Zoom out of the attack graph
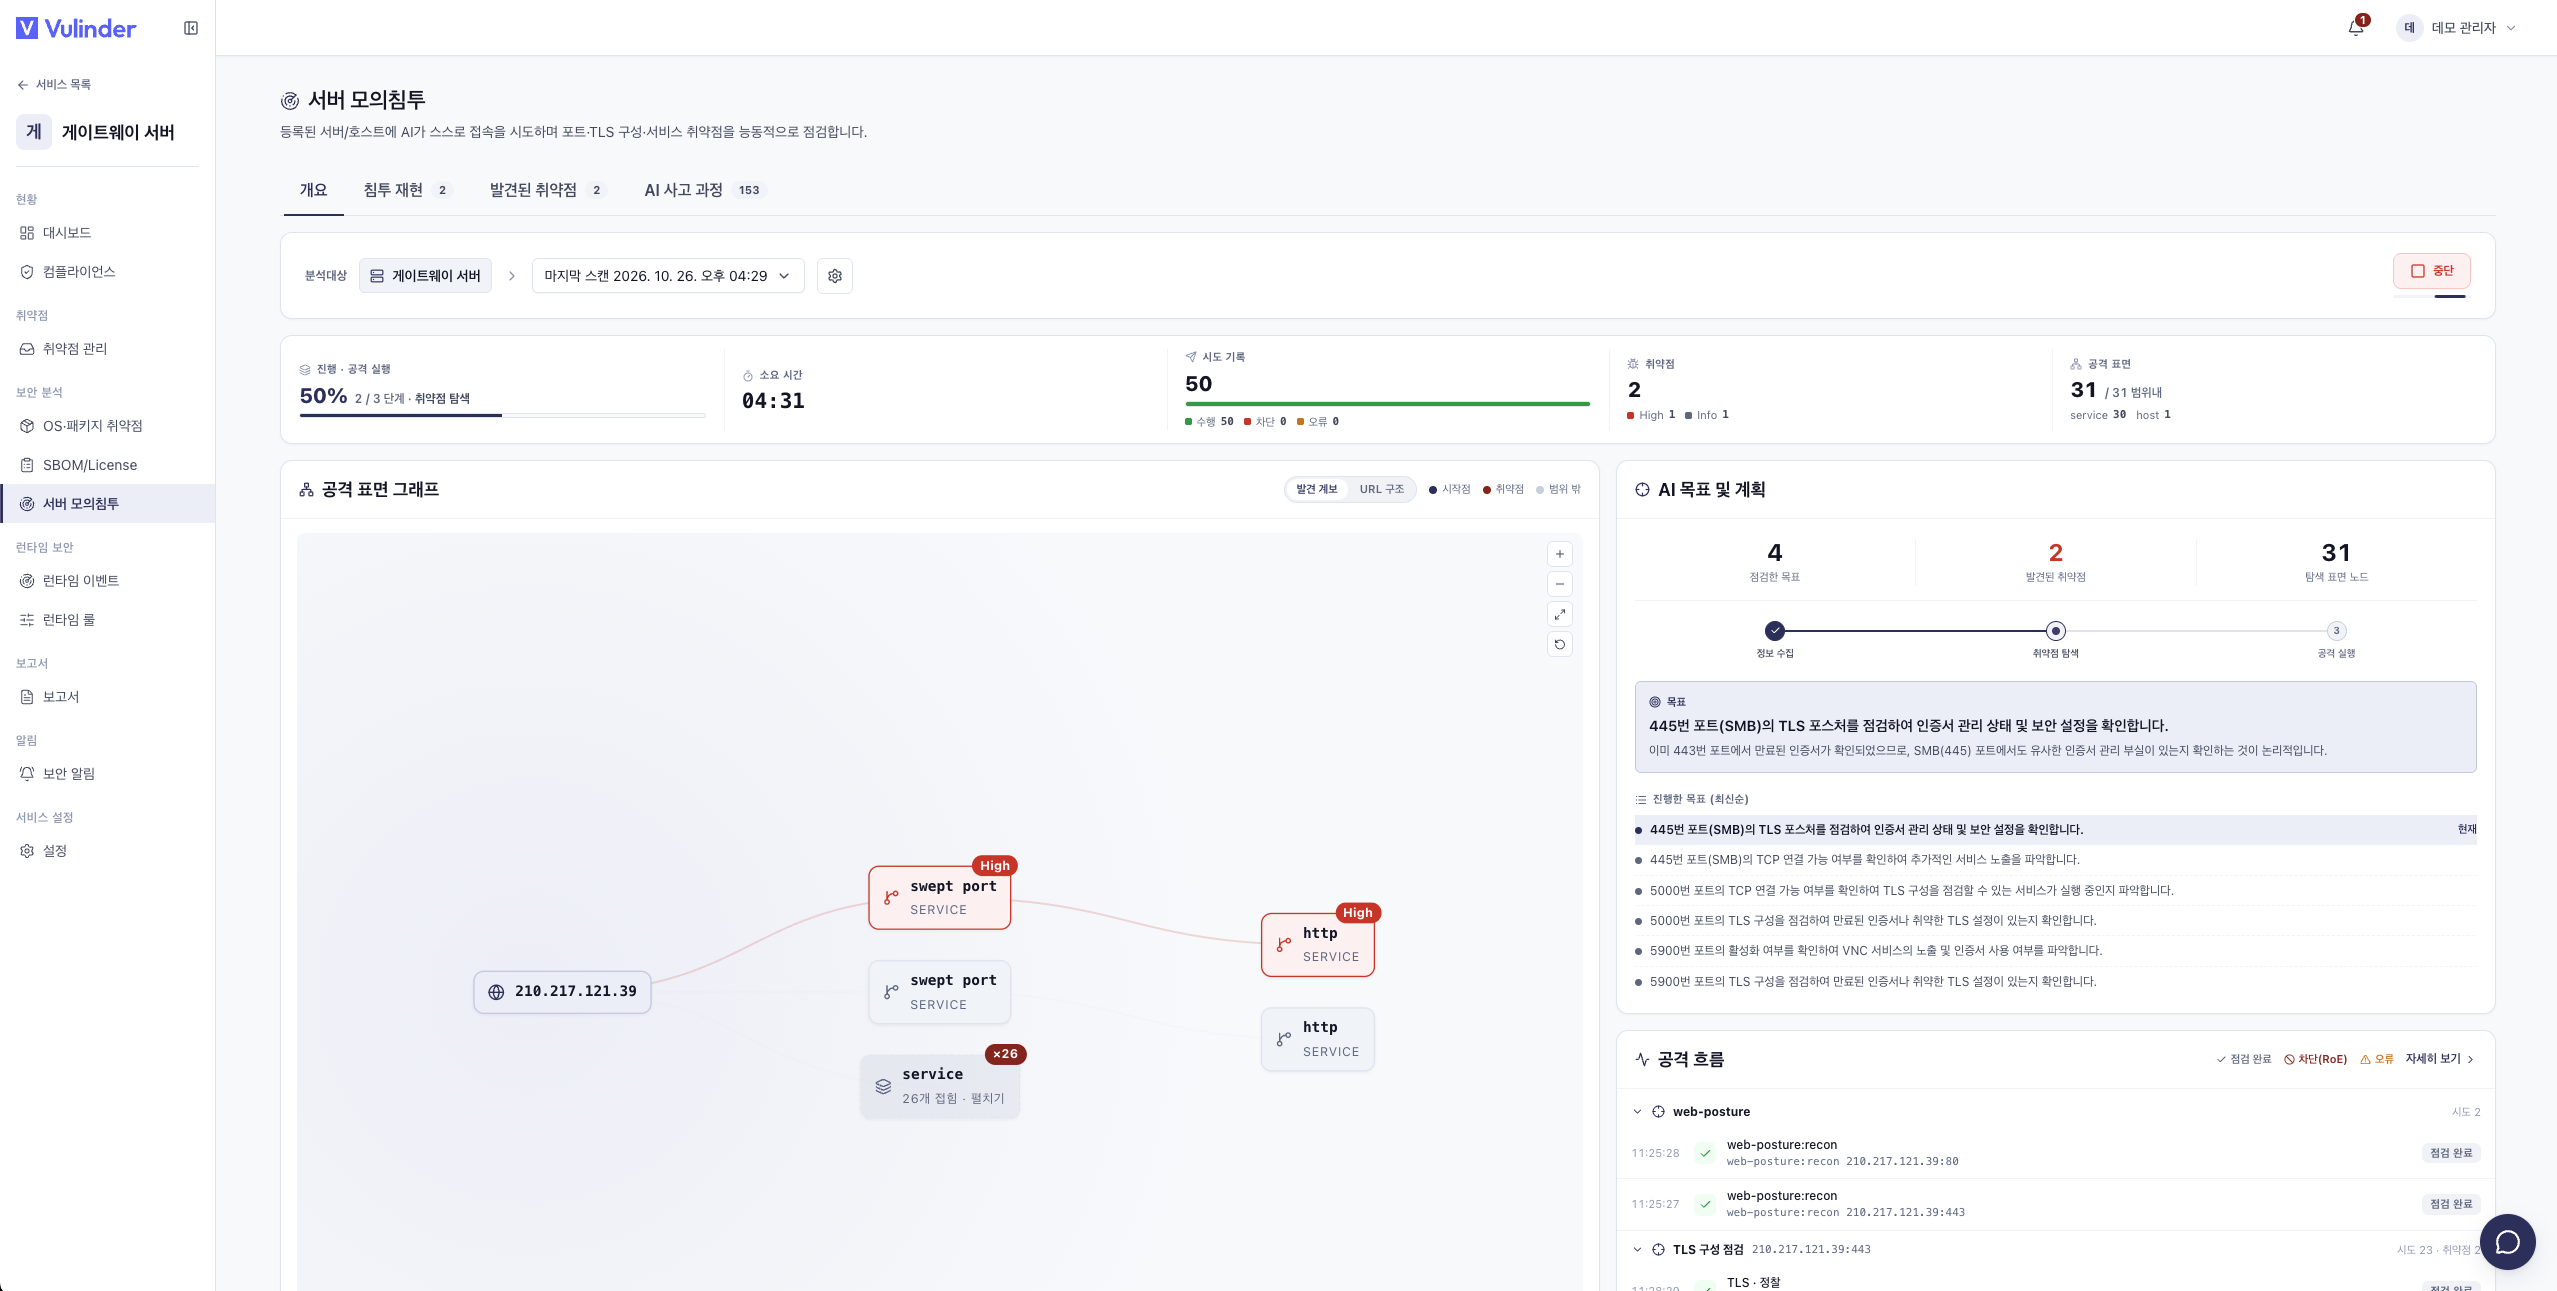Viewport: 2557px width, 1291px height. (1560, 584)
